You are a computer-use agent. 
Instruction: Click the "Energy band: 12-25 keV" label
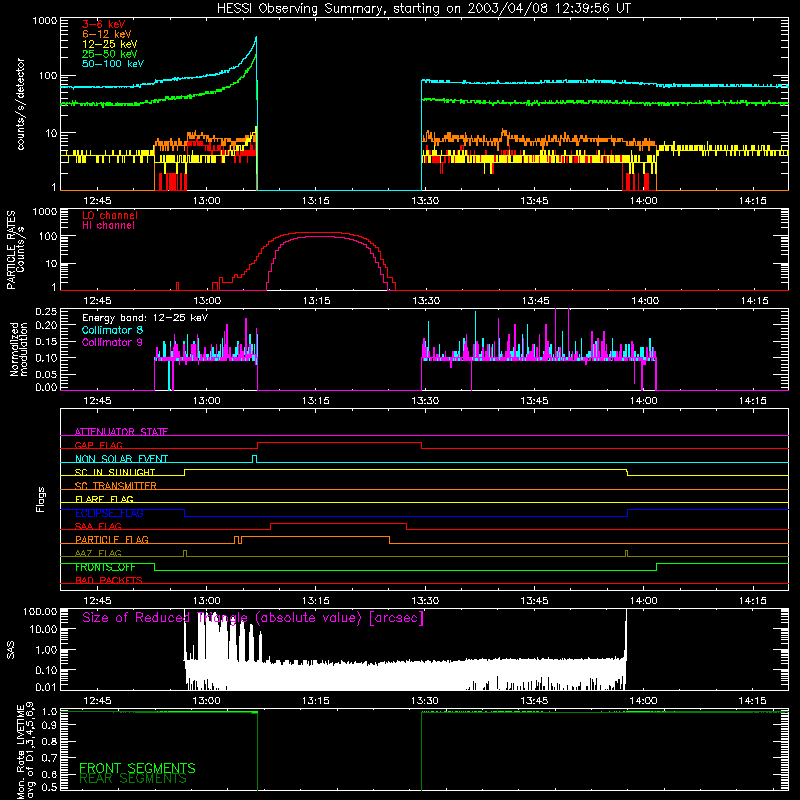pos(145,318)
